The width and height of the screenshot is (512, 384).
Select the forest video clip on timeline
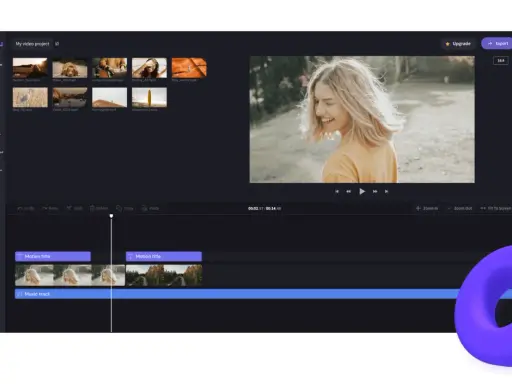(164, 275)
